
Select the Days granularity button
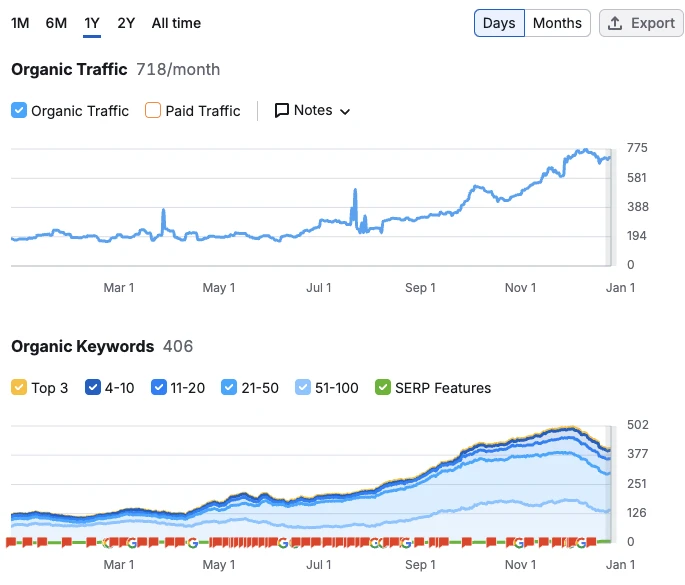pos(499,23)
